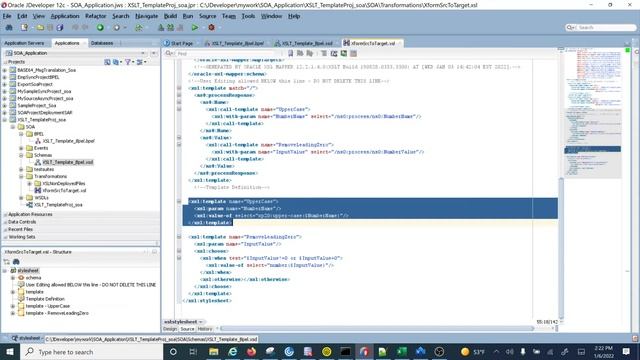Screen dimensions: 640x360
Task: Click the Reformat icon in editor toolbar
Action: [324, 53]
